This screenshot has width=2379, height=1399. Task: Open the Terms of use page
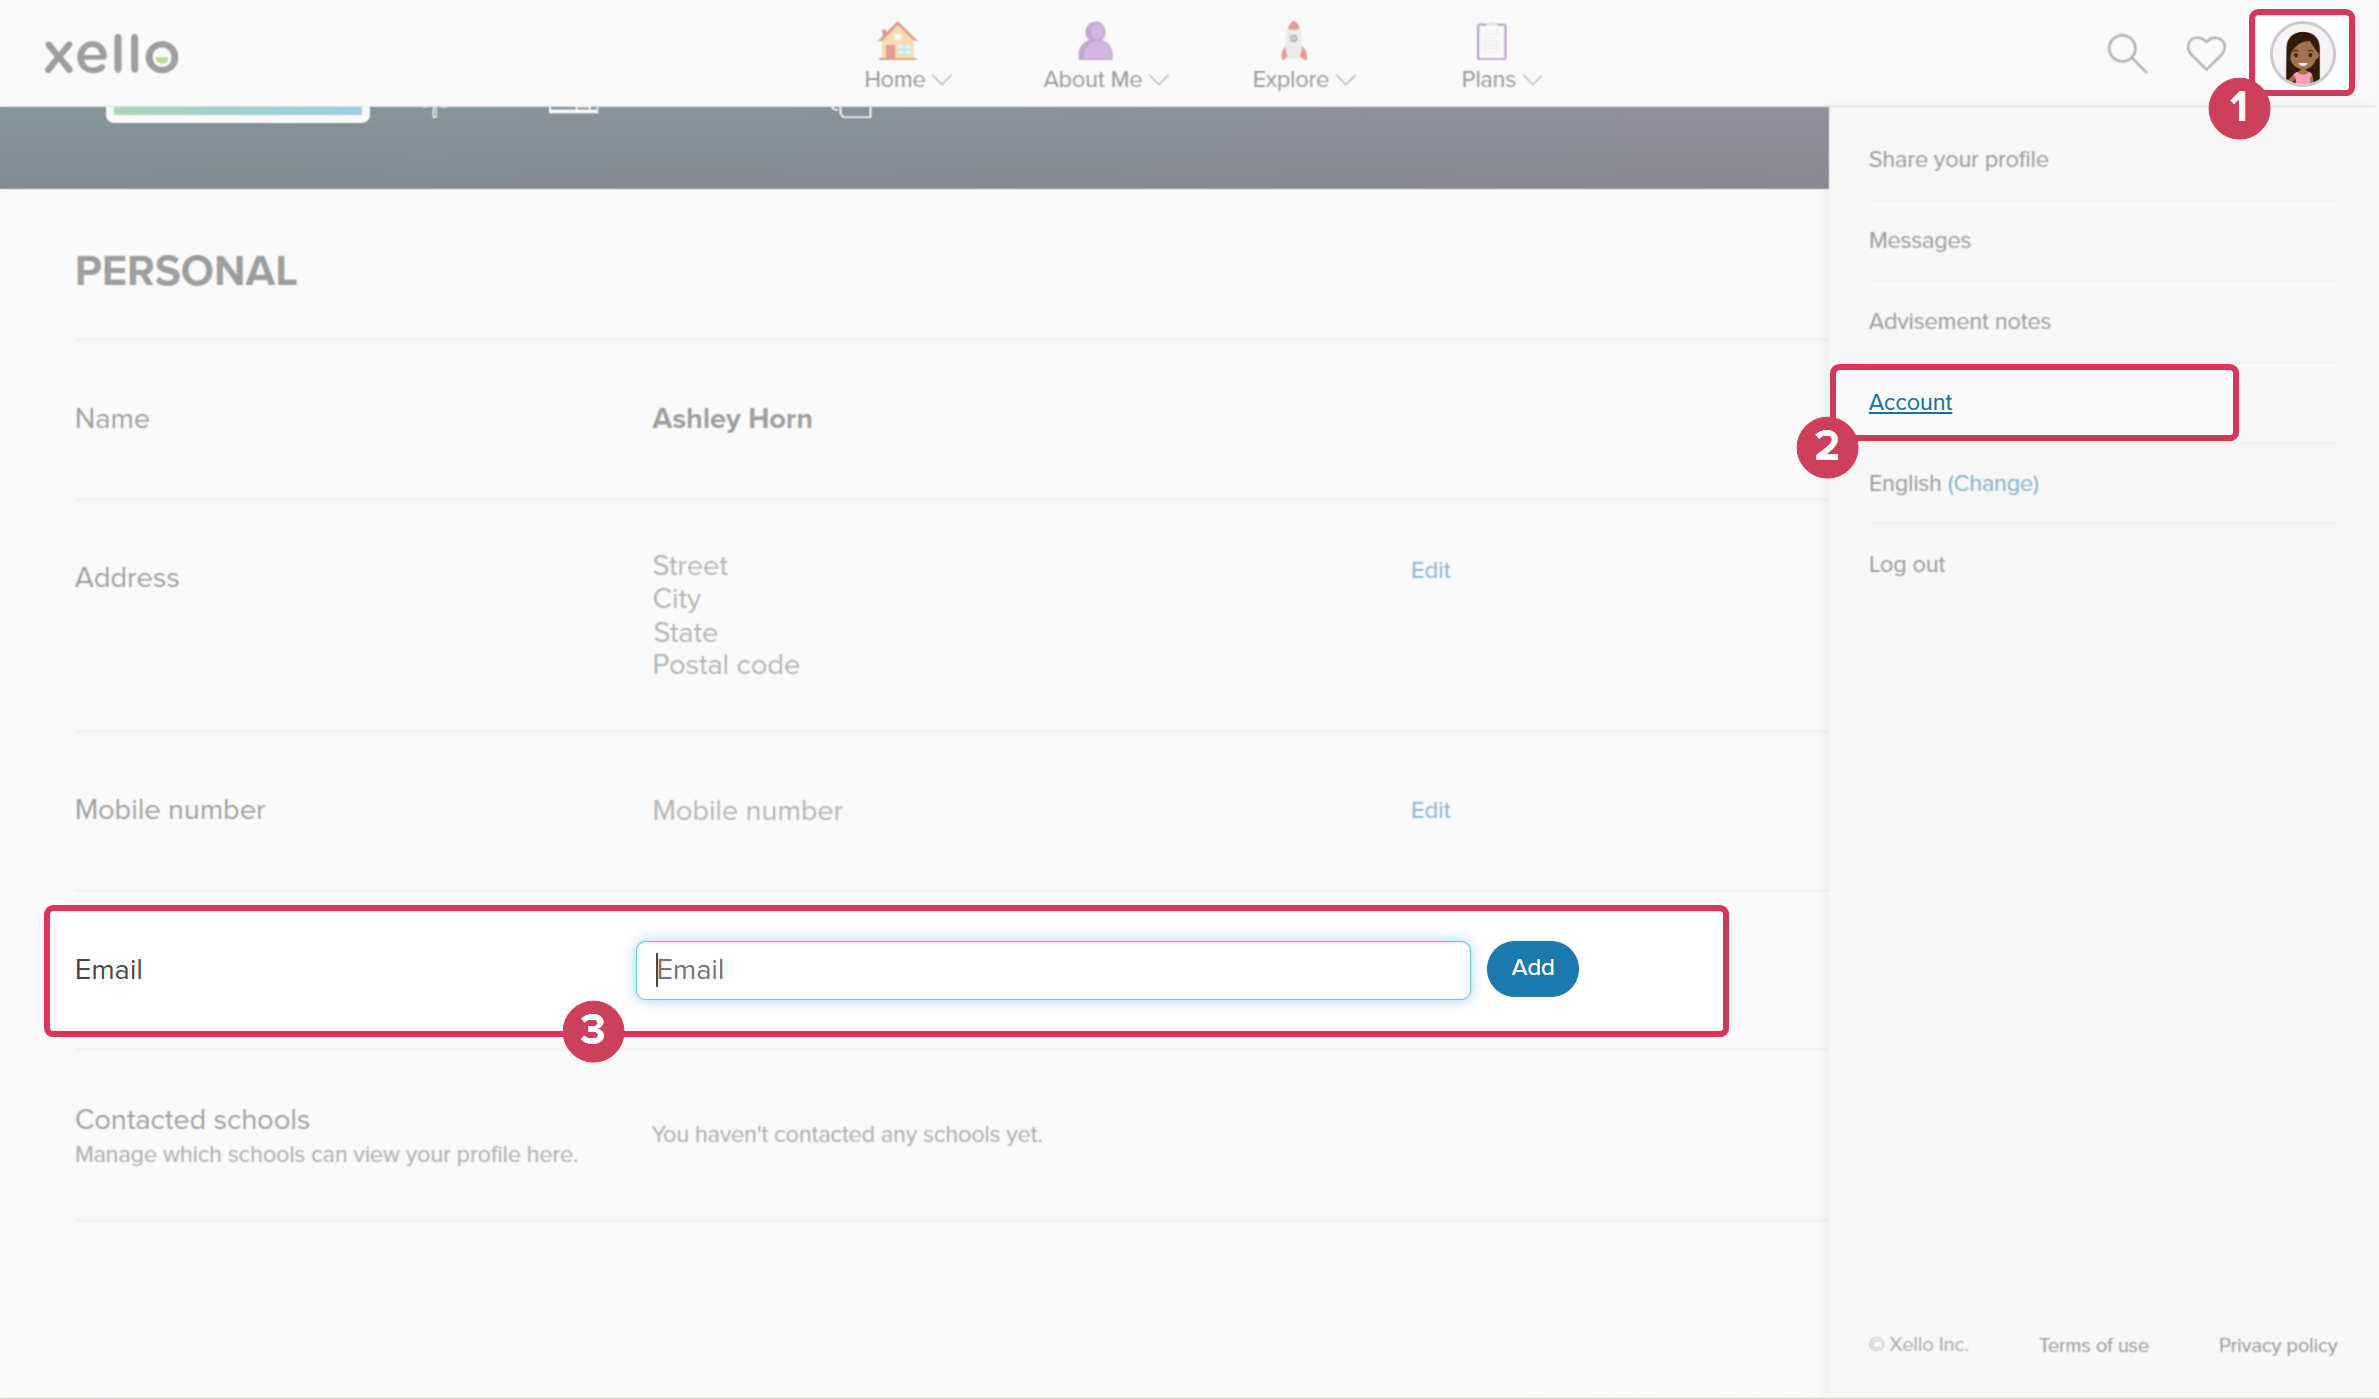[x=2094, y=1345]
